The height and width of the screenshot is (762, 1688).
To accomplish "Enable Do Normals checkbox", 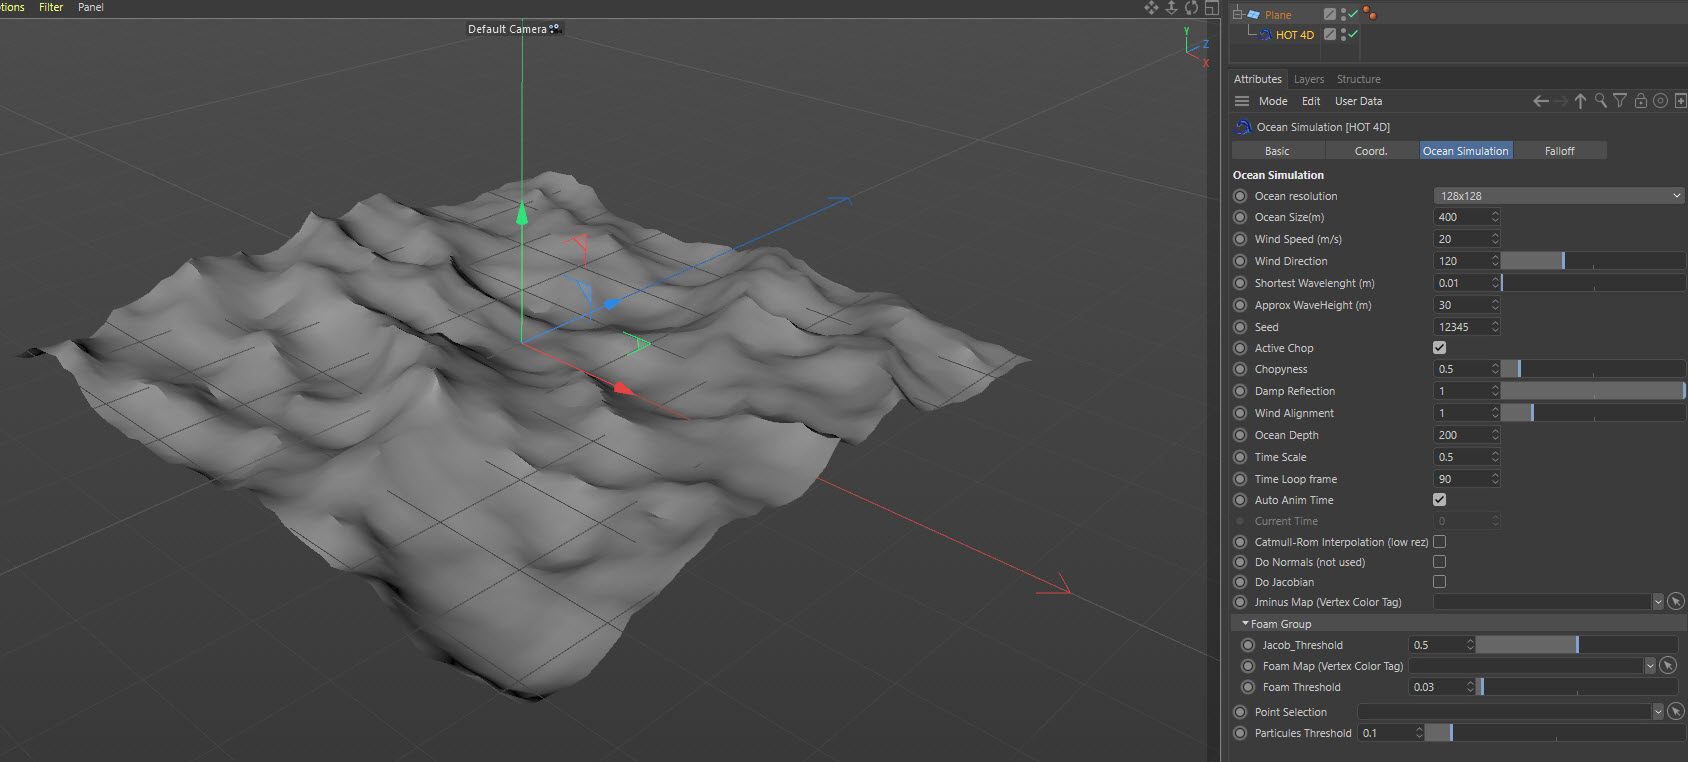I will coord(1439,562).
